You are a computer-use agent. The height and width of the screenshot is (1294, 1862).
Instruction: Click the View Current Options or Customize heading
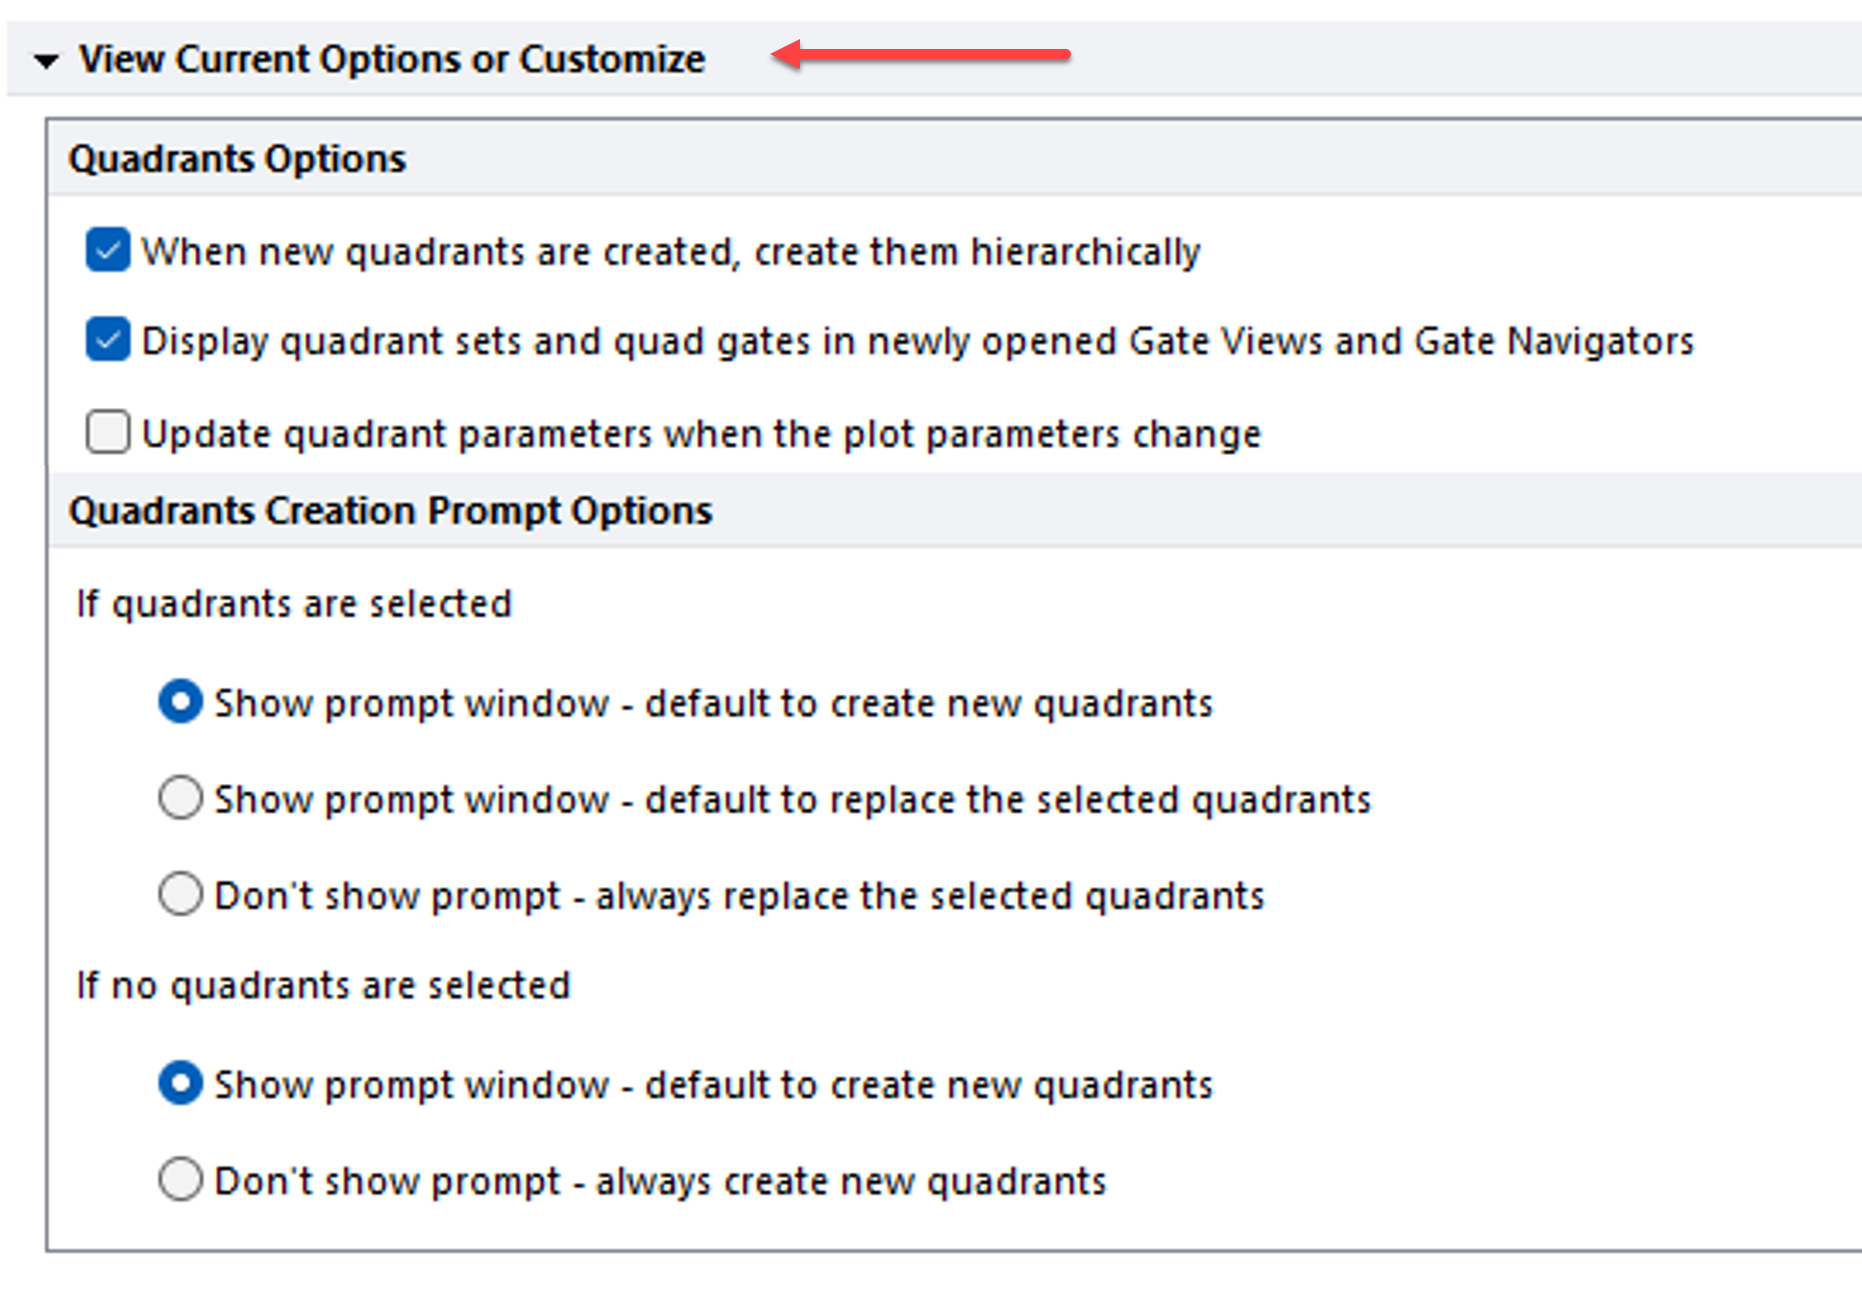click(x=391, y=59)
